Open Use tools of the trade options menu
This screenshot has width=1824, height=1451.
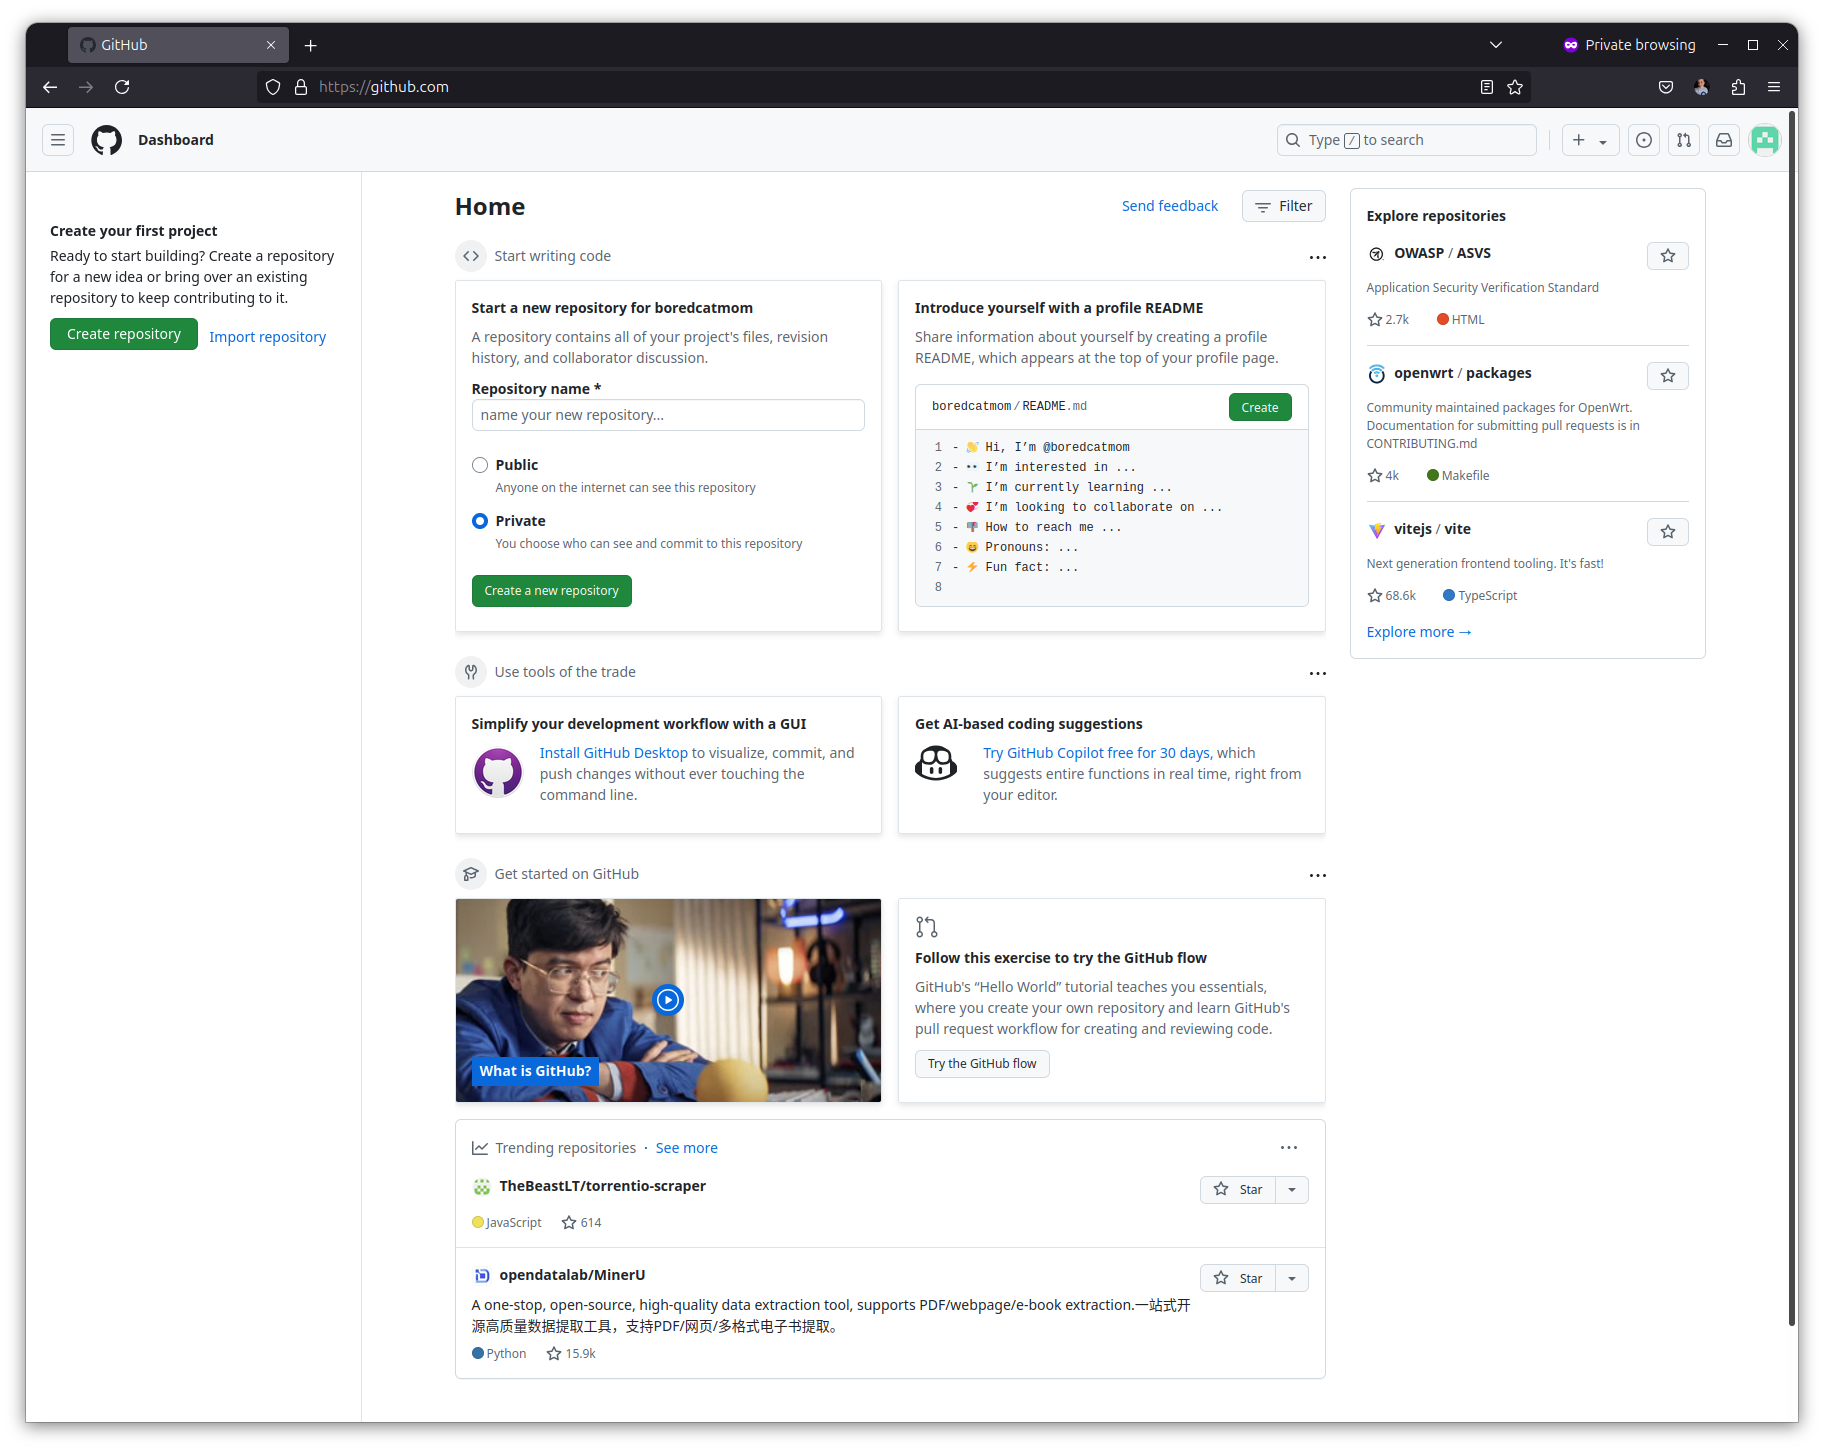pos(1318,673)
